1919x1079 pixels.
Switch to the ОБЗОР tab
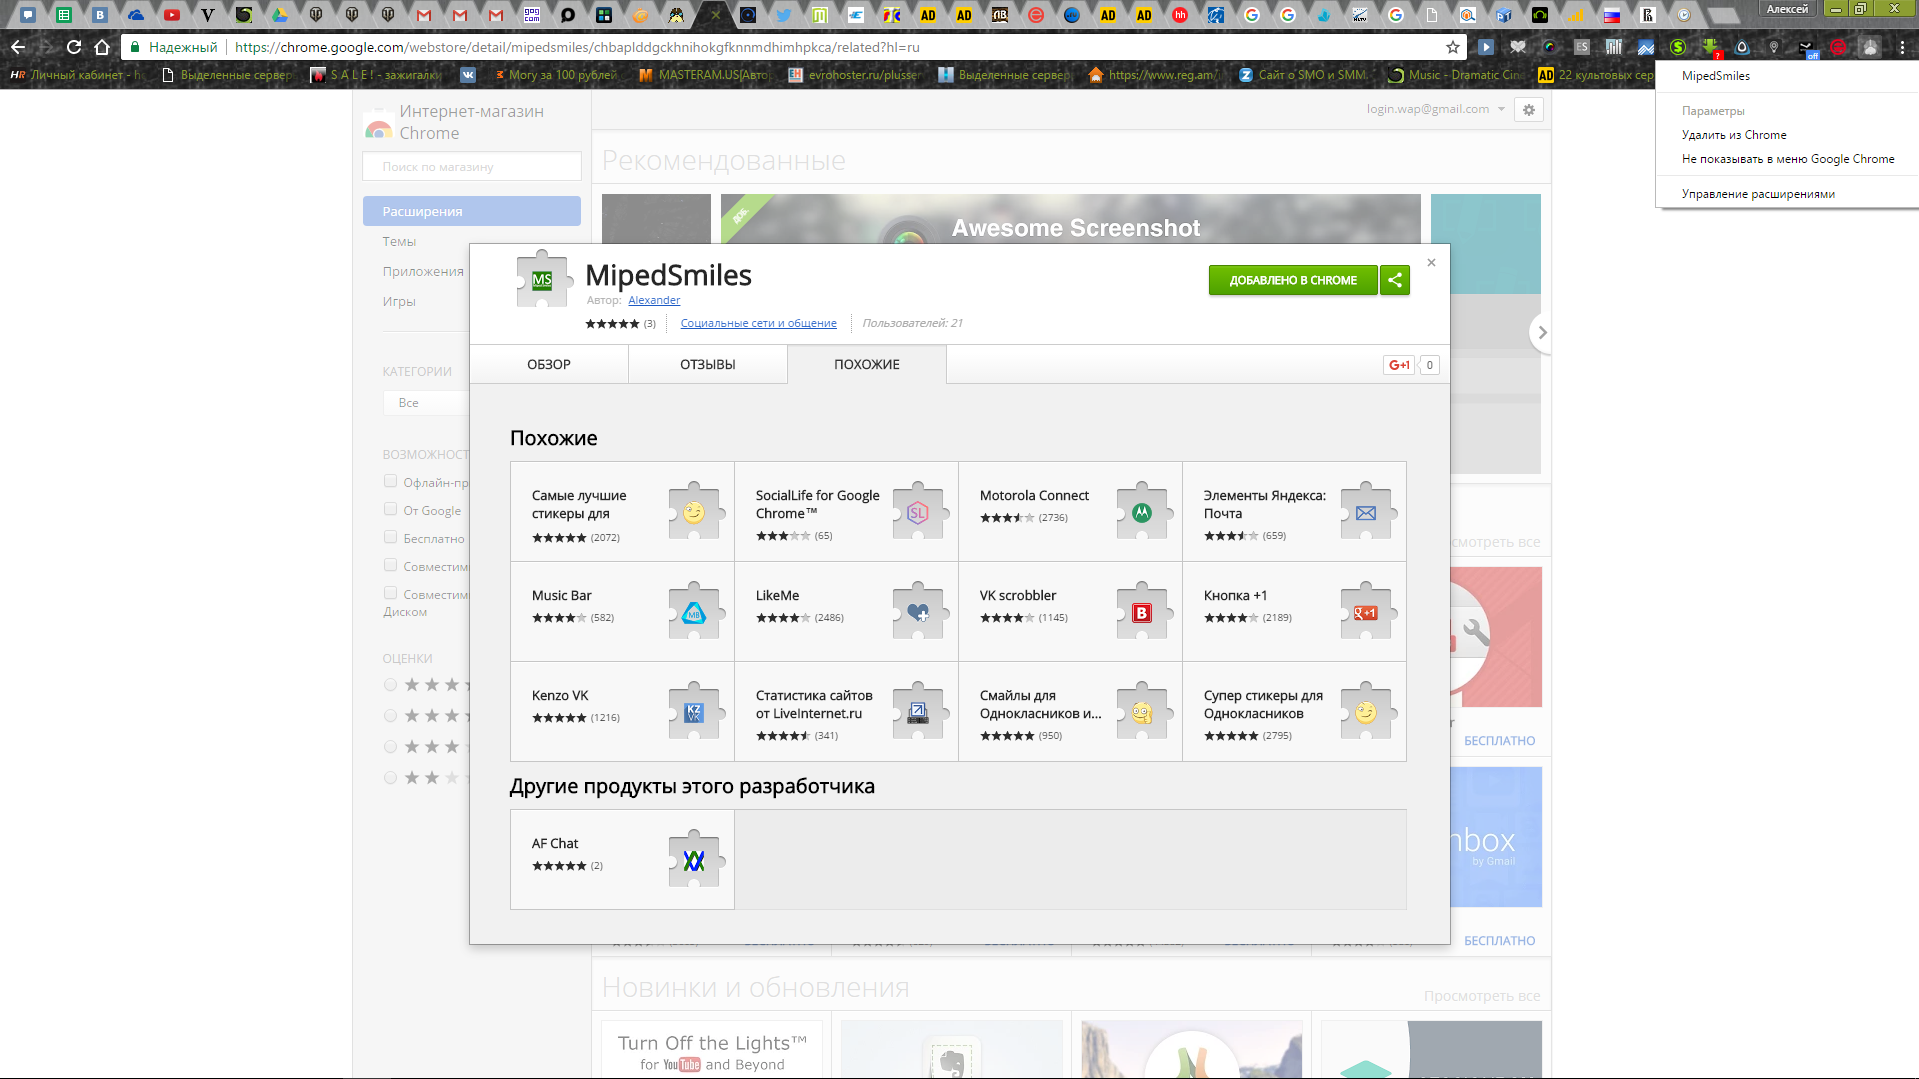pos(549,364)
